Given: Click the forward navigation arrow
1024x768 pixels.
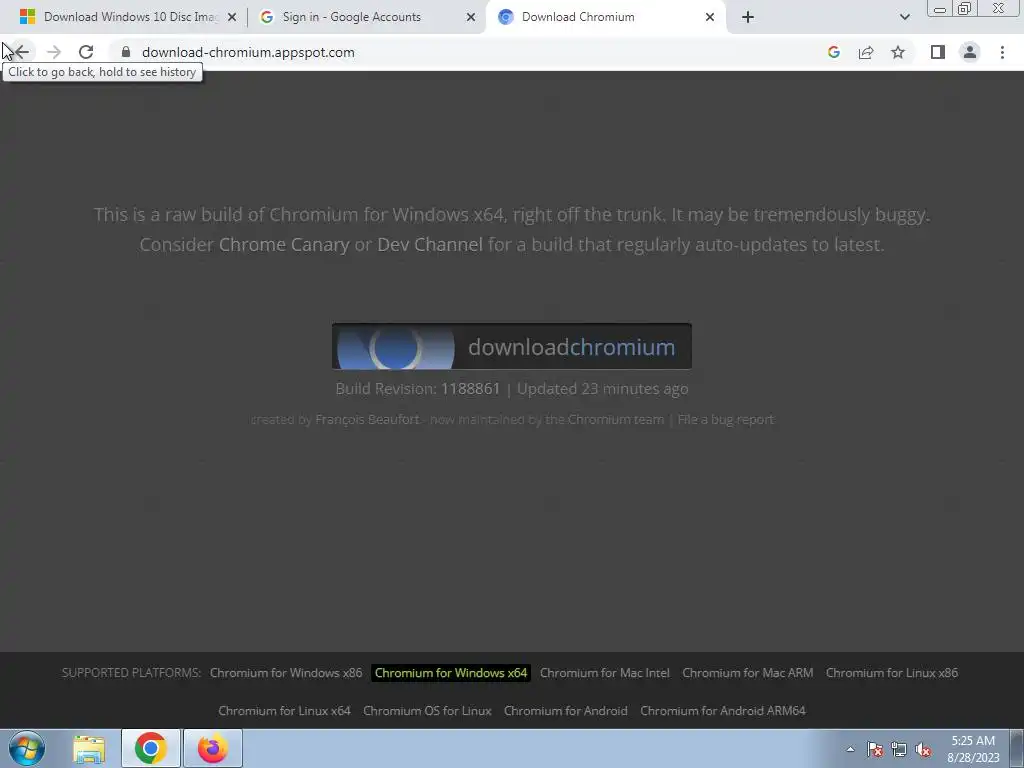Looking at the screenshot, I should coord(54,52).
